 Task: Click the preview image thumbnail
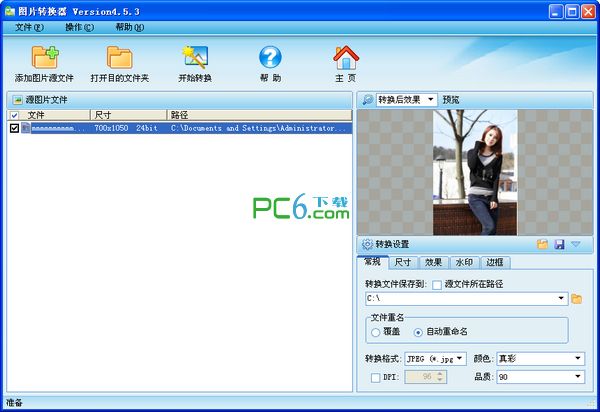tap(475, 173)
